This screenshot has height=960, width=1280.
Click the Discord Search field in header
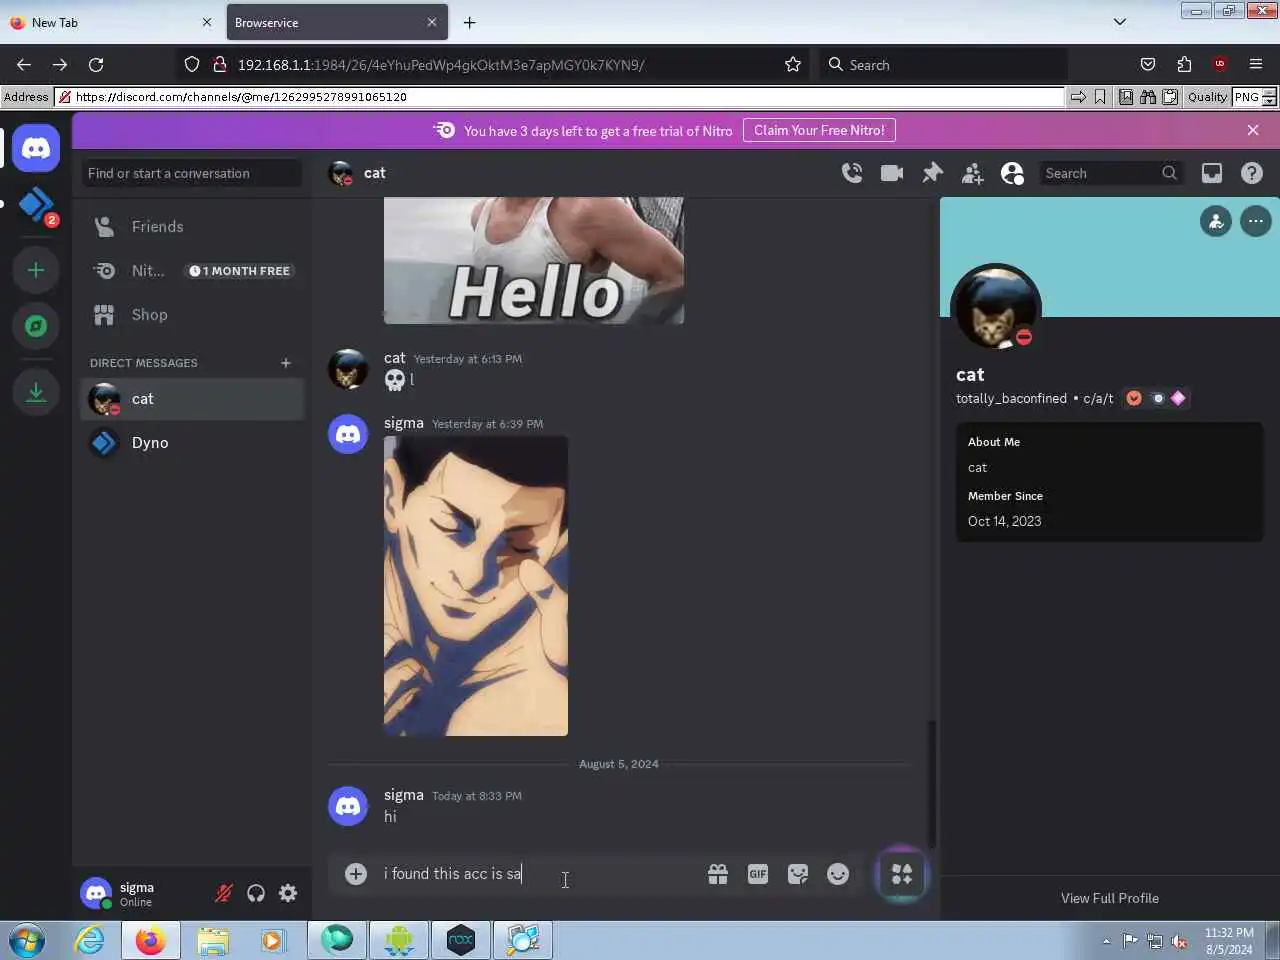(1110, 173)
